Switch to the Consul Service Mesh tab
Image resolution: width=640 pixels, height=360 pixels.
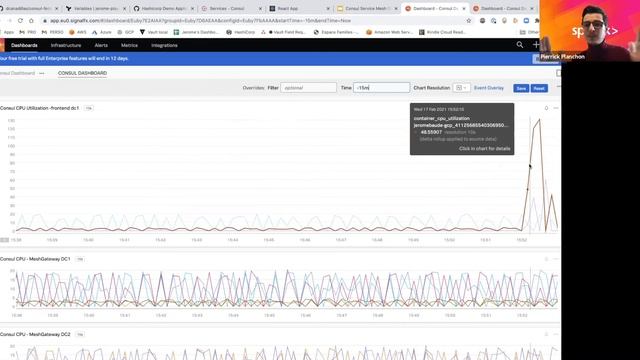[x=366, y=8]
